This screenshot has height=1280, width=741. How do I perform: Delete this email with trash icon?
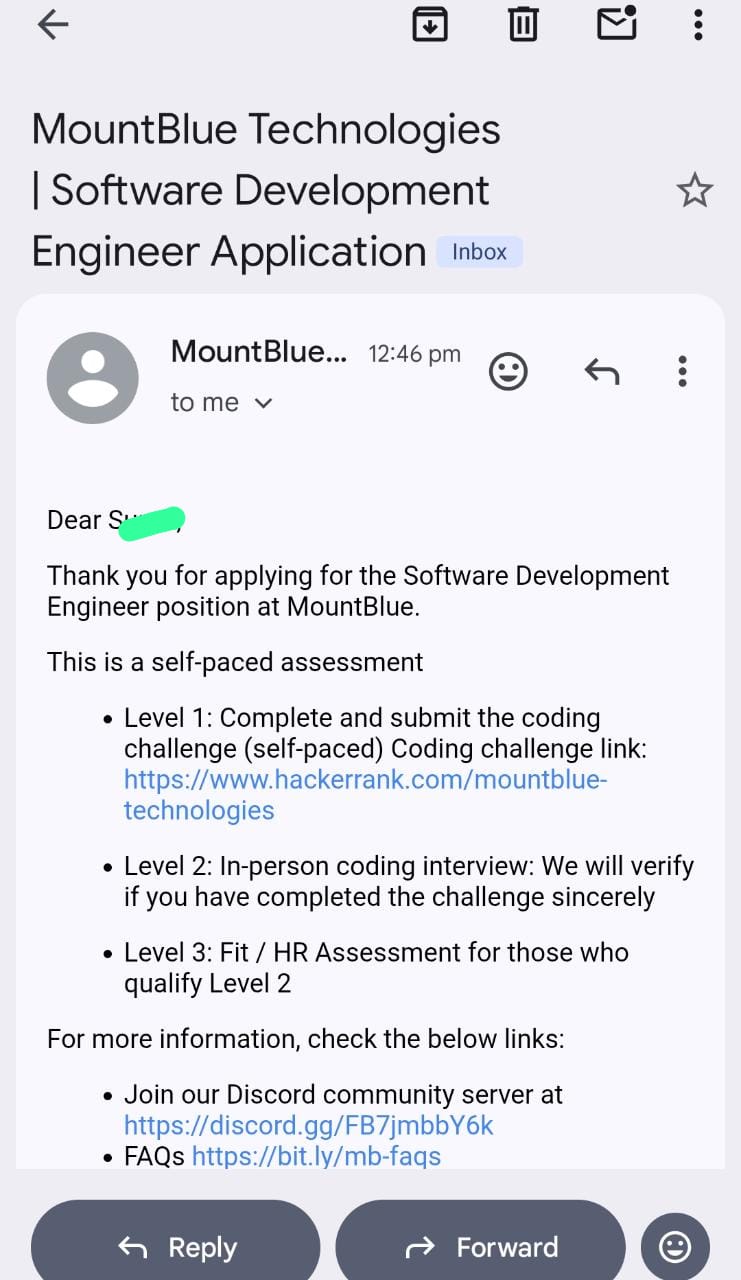click(x=523, y=24)
